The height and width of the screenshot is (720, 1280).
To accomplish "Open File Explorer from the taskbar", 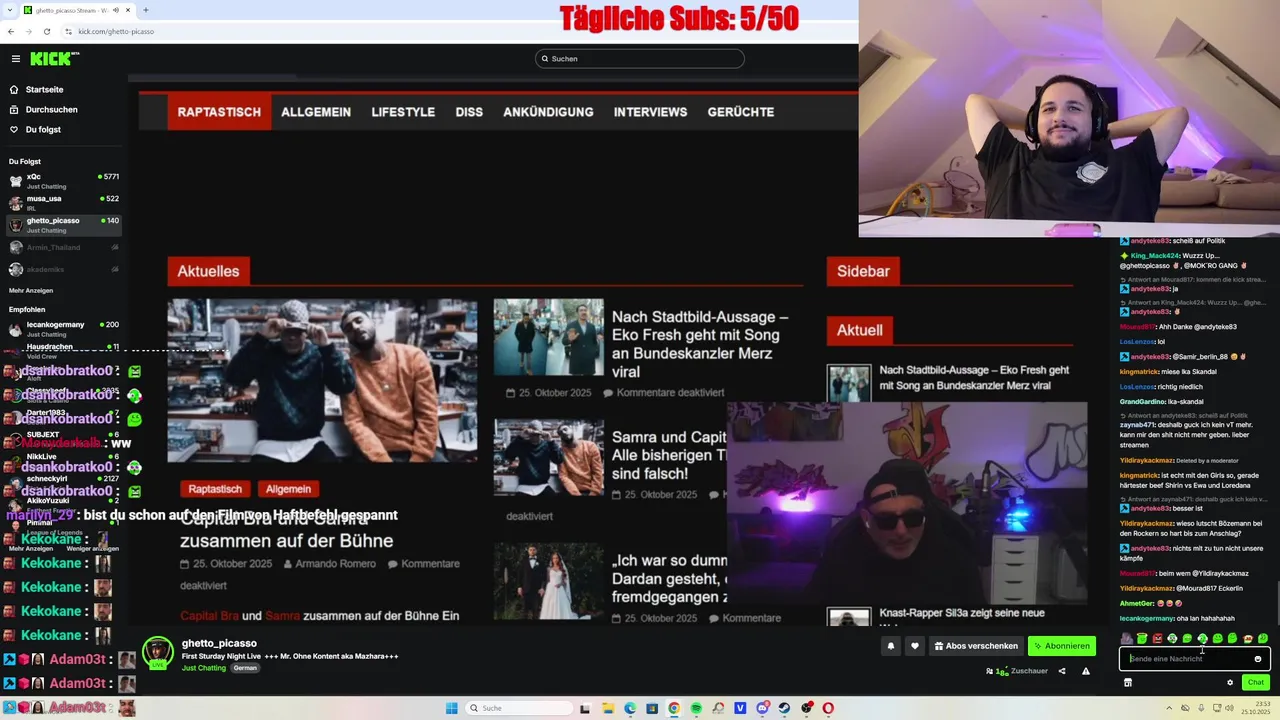I will coord(608,708).
